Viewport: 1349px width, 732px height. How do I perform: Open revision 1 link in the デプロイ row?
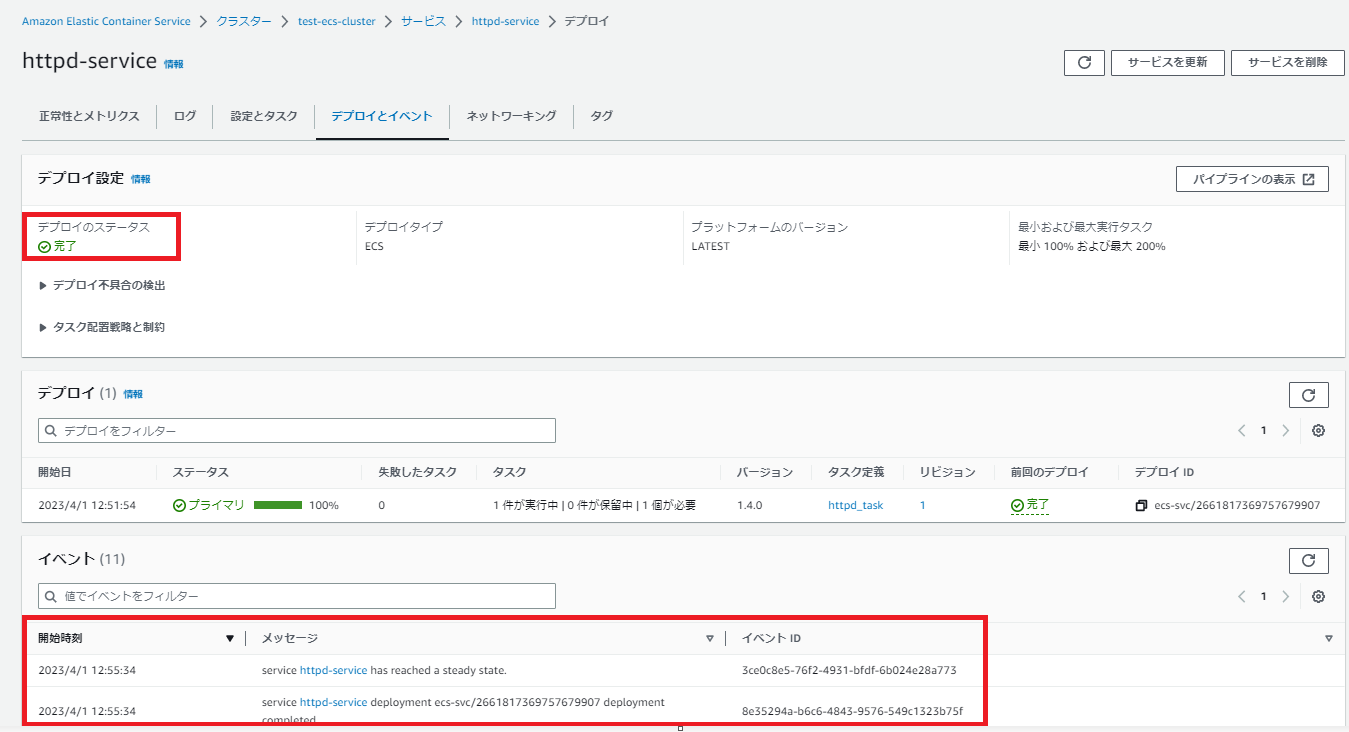pyautogui.click(x=923, y=505)
